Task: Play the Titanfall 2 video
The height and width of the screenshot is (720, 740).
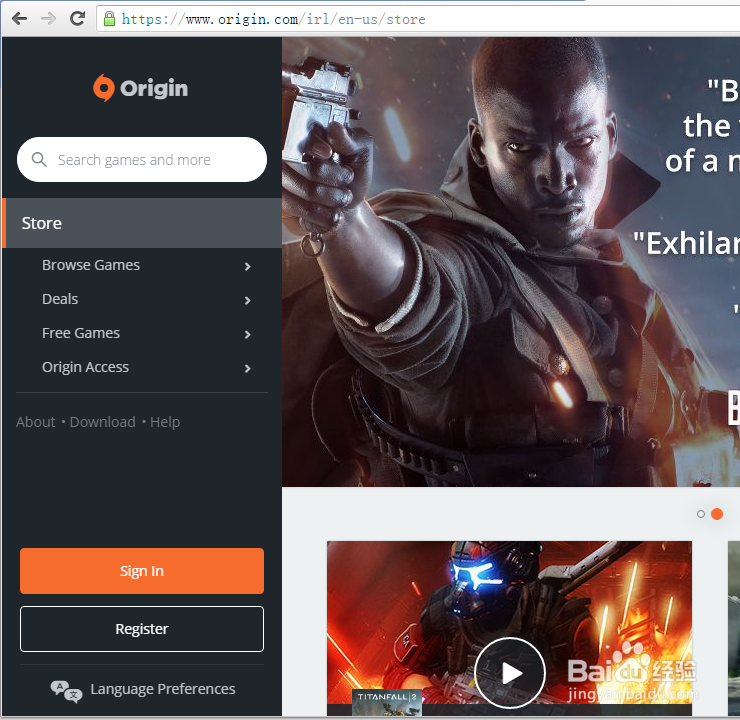Action: pyautogui.click(x=510, y=672)
